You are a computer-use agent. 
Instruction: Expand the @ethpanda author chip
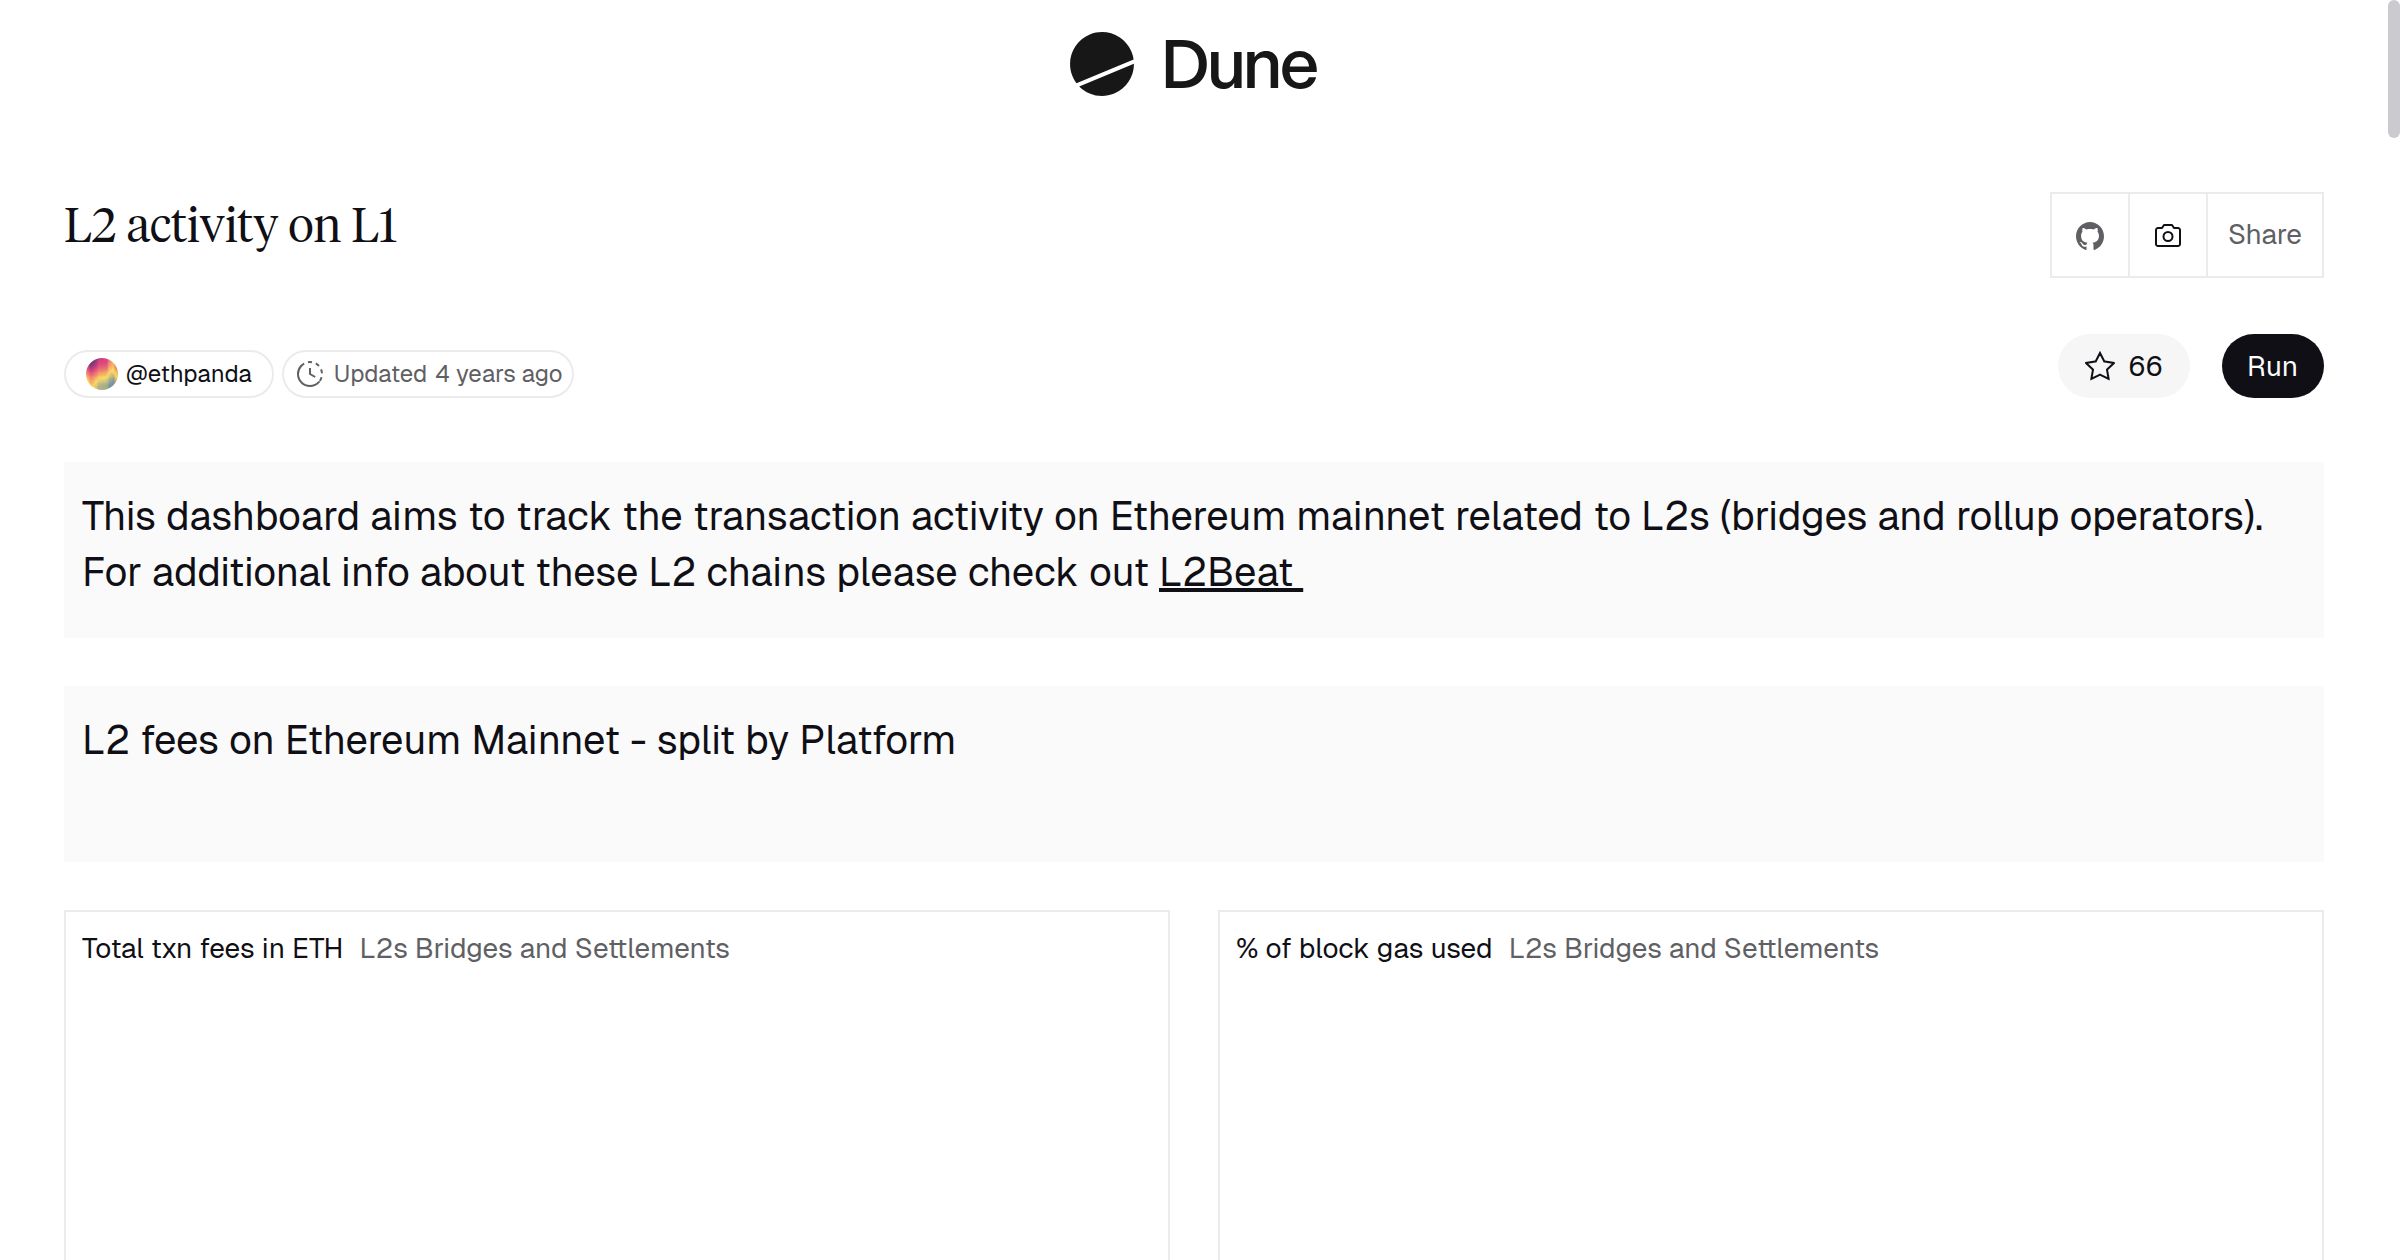coord(168,373)
